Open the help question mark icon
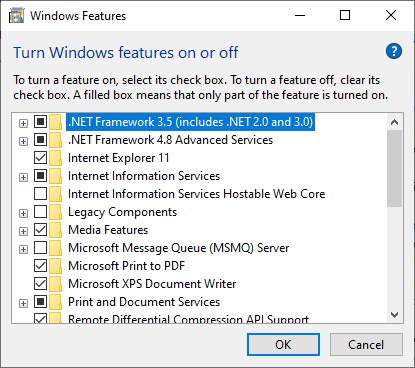415x368 pixels. 394,51
